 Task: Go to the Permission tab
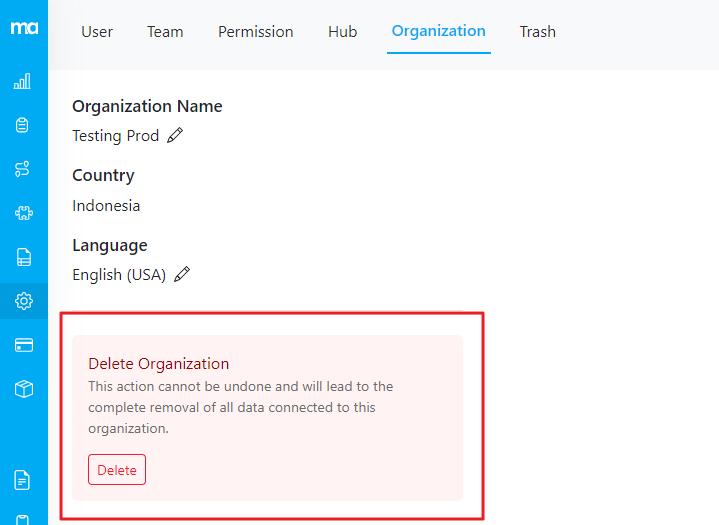pos(256,32)
